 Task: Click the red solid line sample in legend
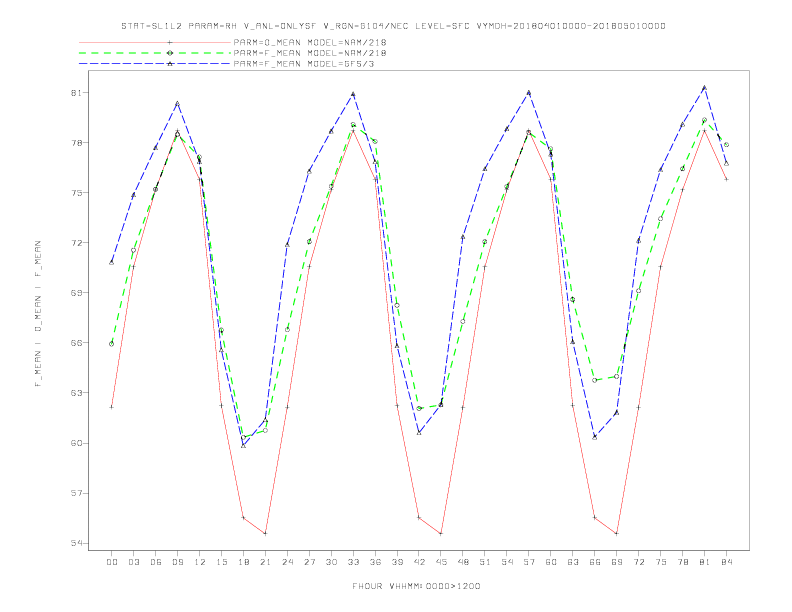pos(155,42)
